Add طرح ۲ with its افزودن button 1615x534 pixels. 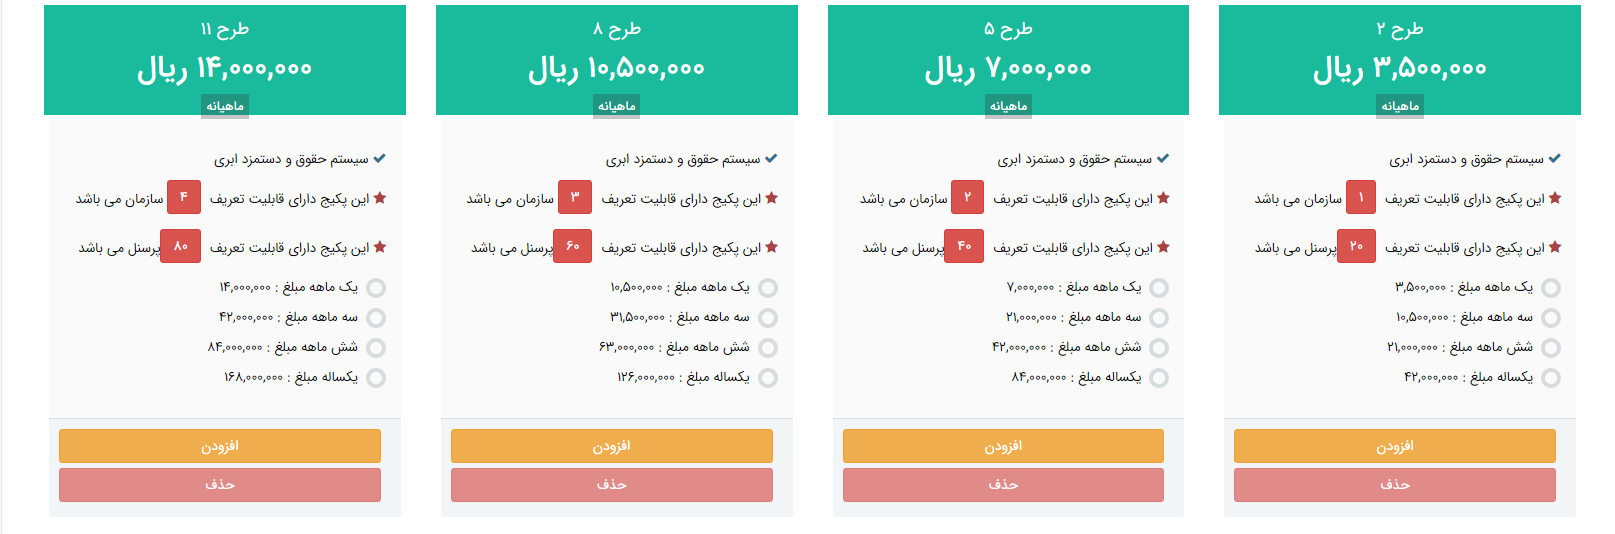1394,446
